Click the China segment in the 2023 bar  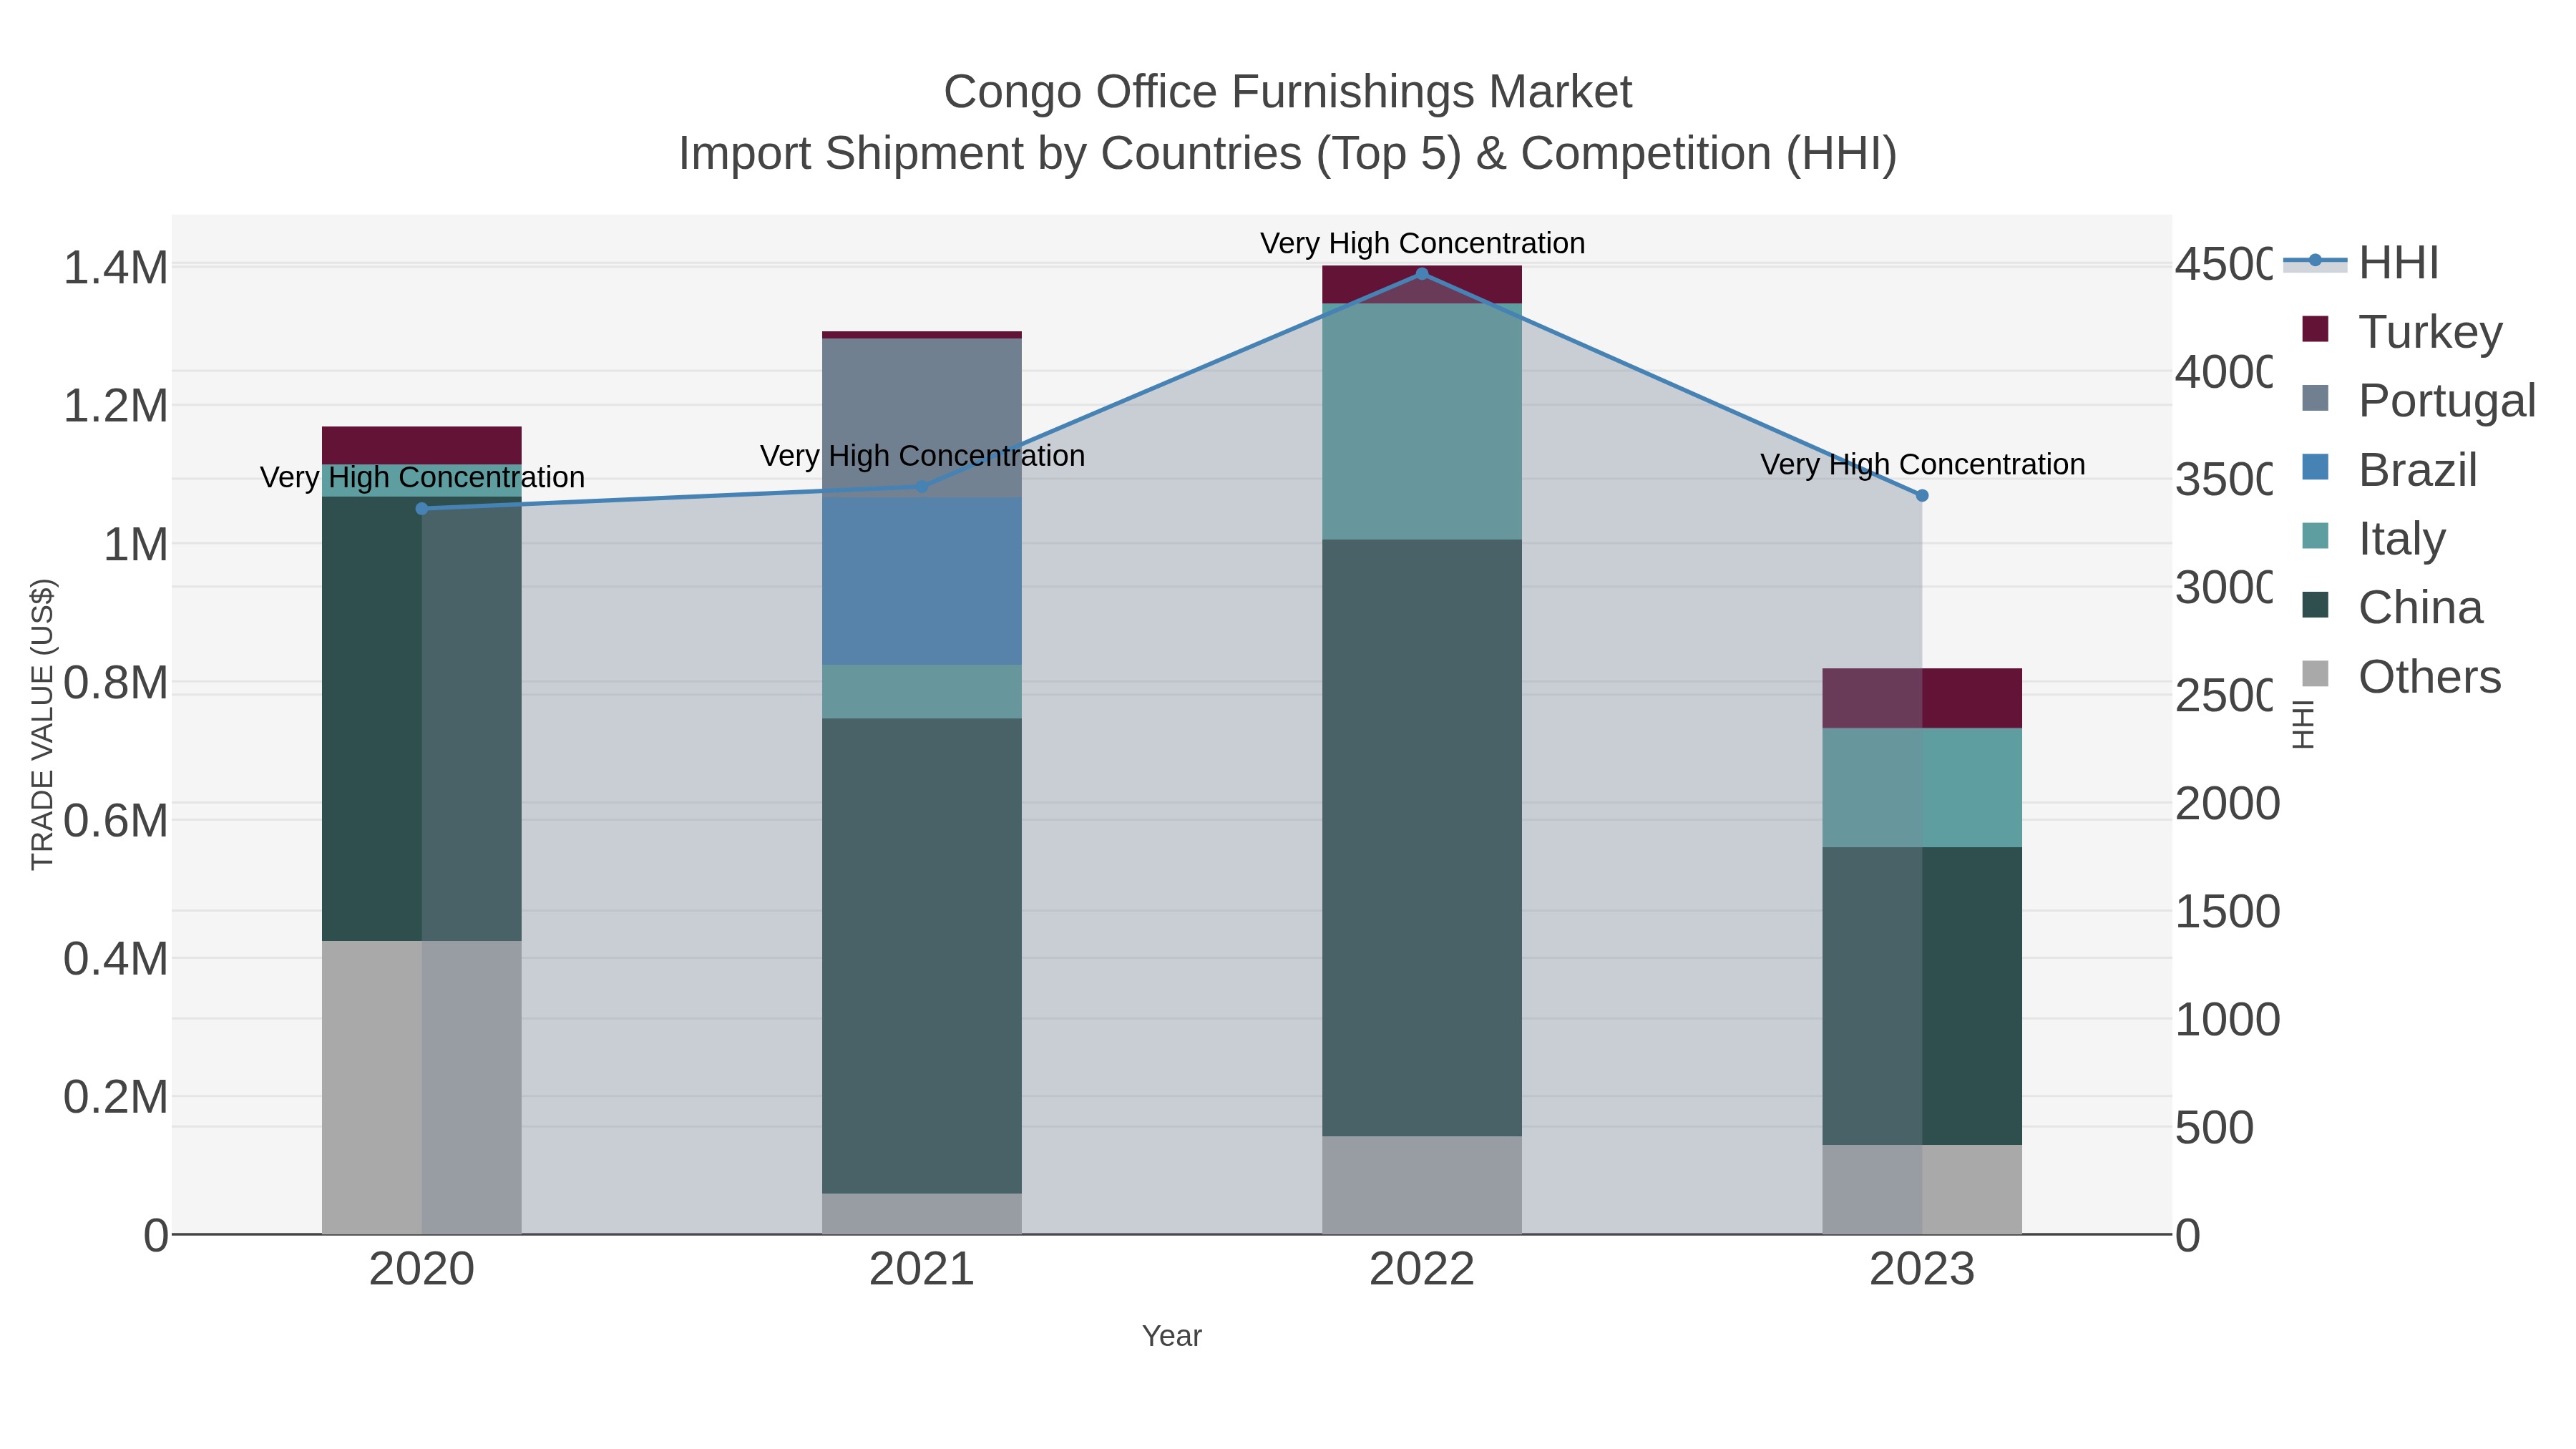pos(1922,996)
